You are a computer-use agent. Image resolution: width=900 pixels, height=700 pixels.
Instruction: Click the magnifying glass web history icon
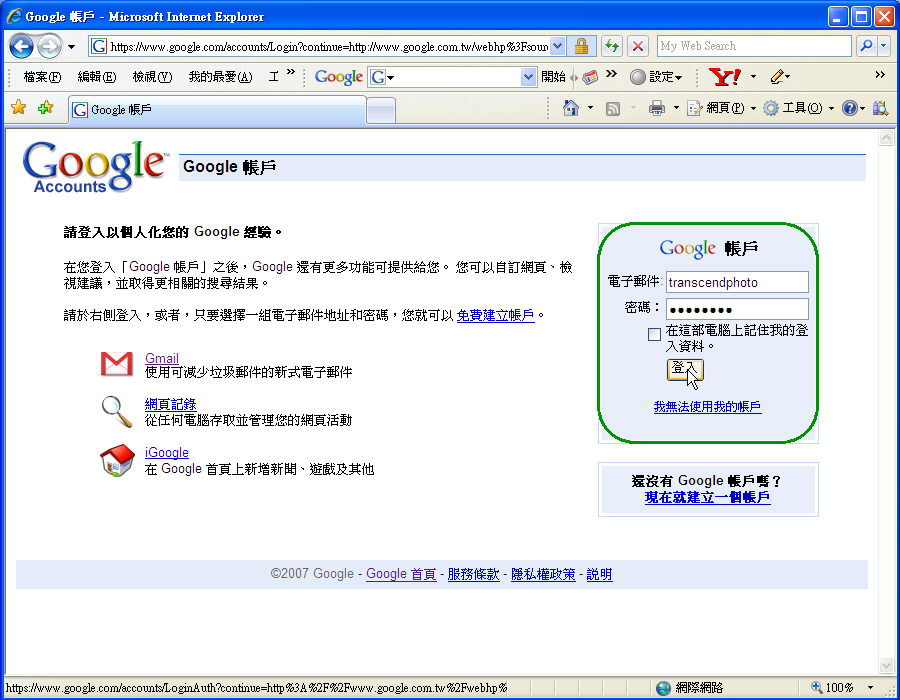(117, 411)
